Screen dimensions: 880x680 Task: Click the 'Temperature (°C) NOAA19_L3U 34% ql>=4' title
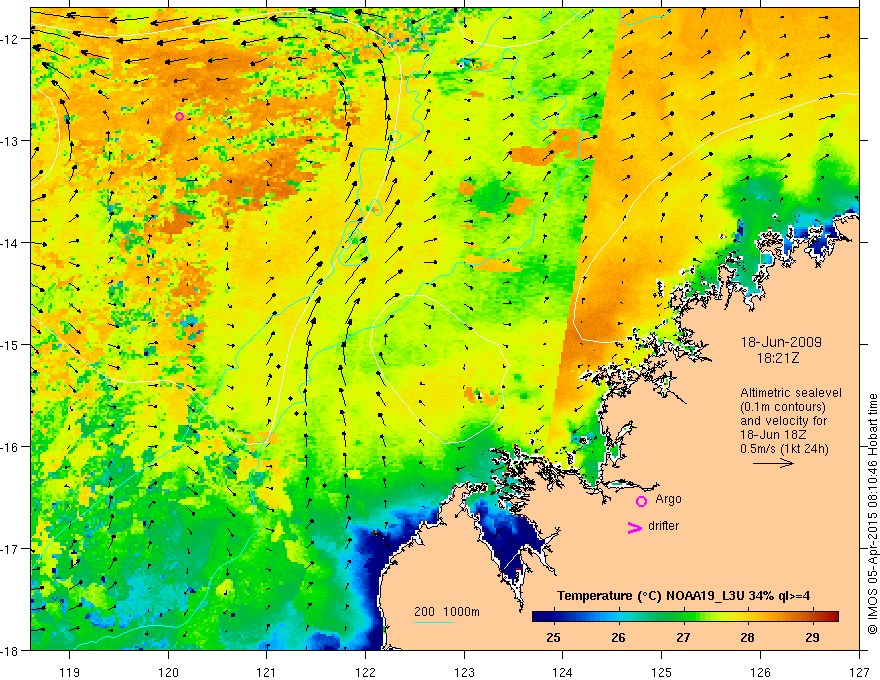(x=684, y=596)
